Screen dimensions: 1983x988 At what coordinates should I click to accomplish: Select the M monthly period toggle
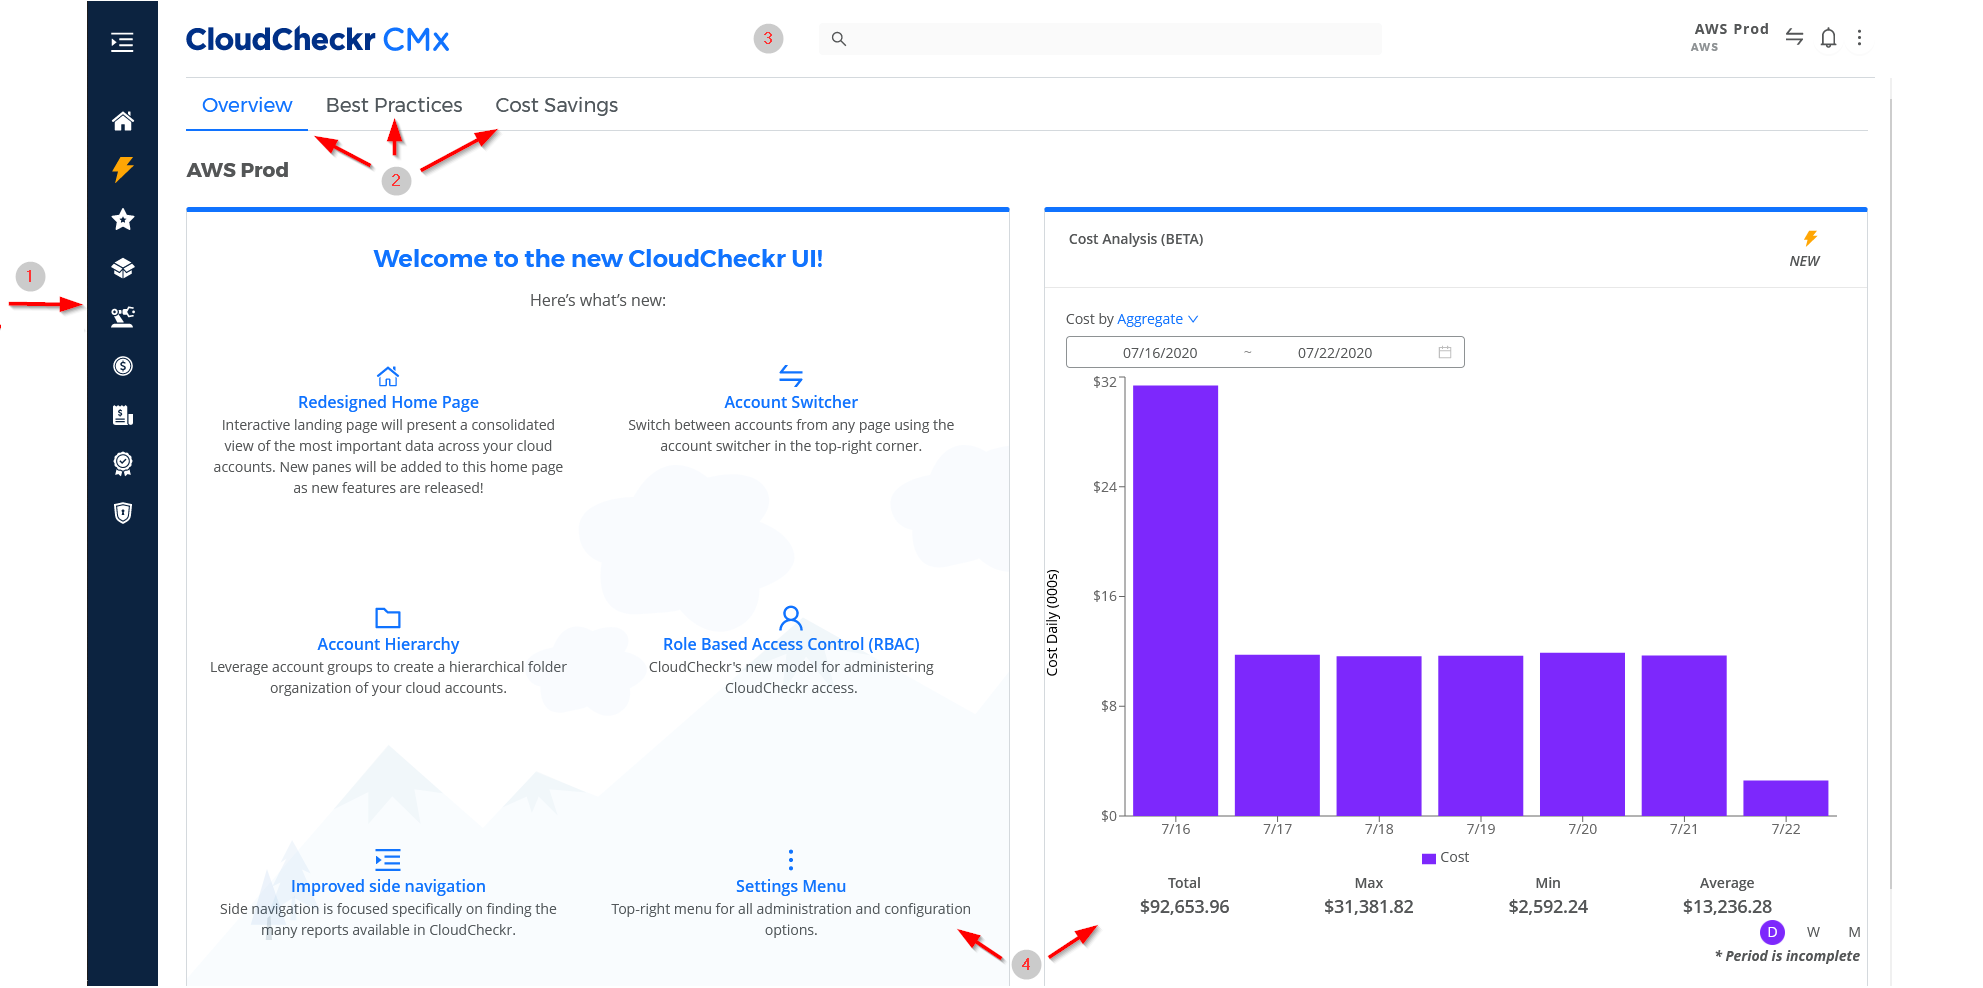pyautogui.click(x=1854, y=932)
